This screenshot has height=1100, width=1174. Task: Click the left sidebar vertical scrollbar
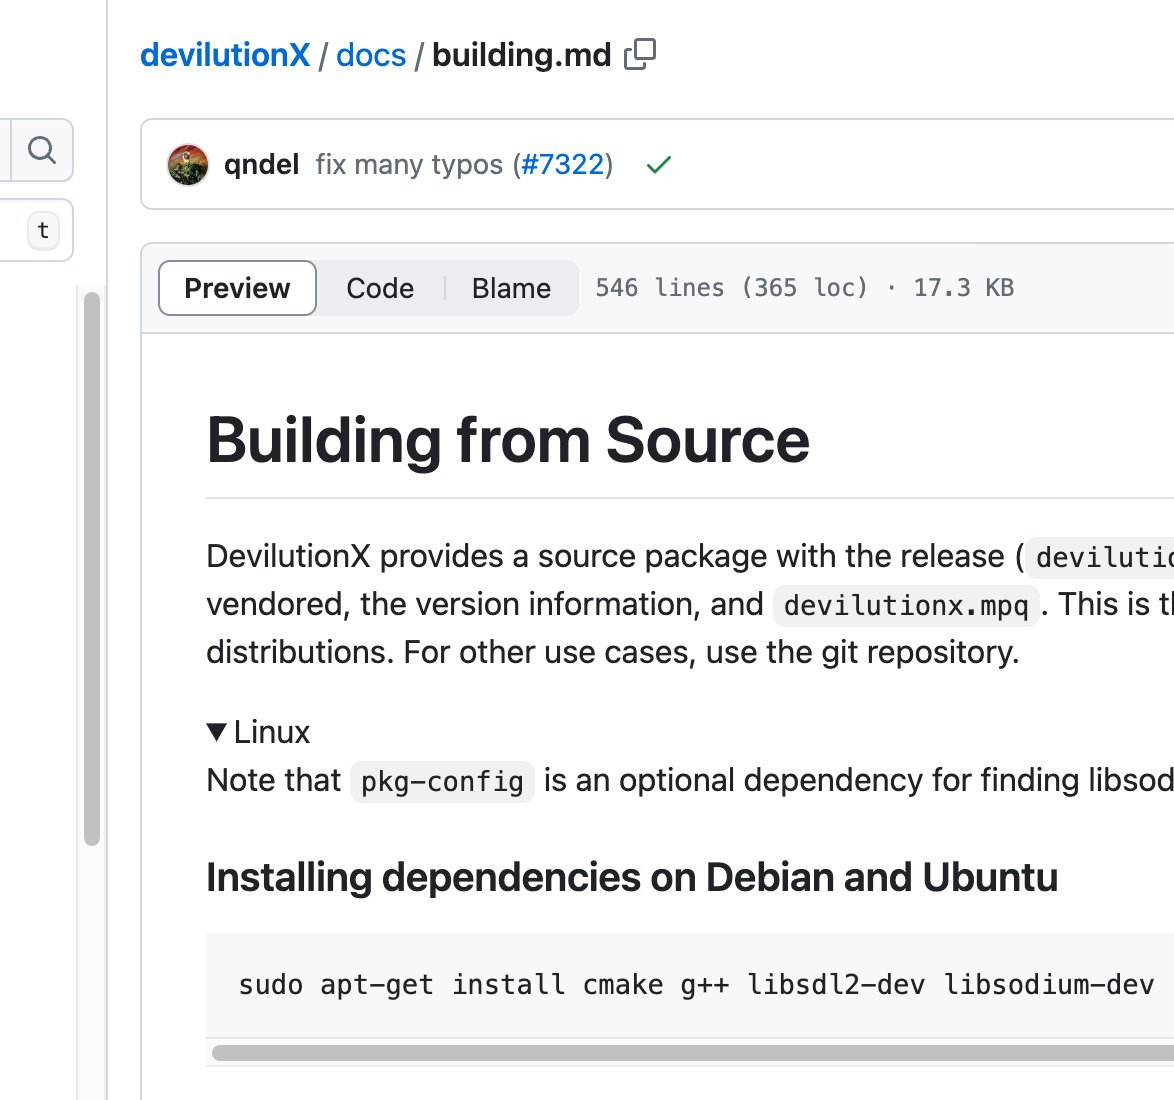[92, 569]
